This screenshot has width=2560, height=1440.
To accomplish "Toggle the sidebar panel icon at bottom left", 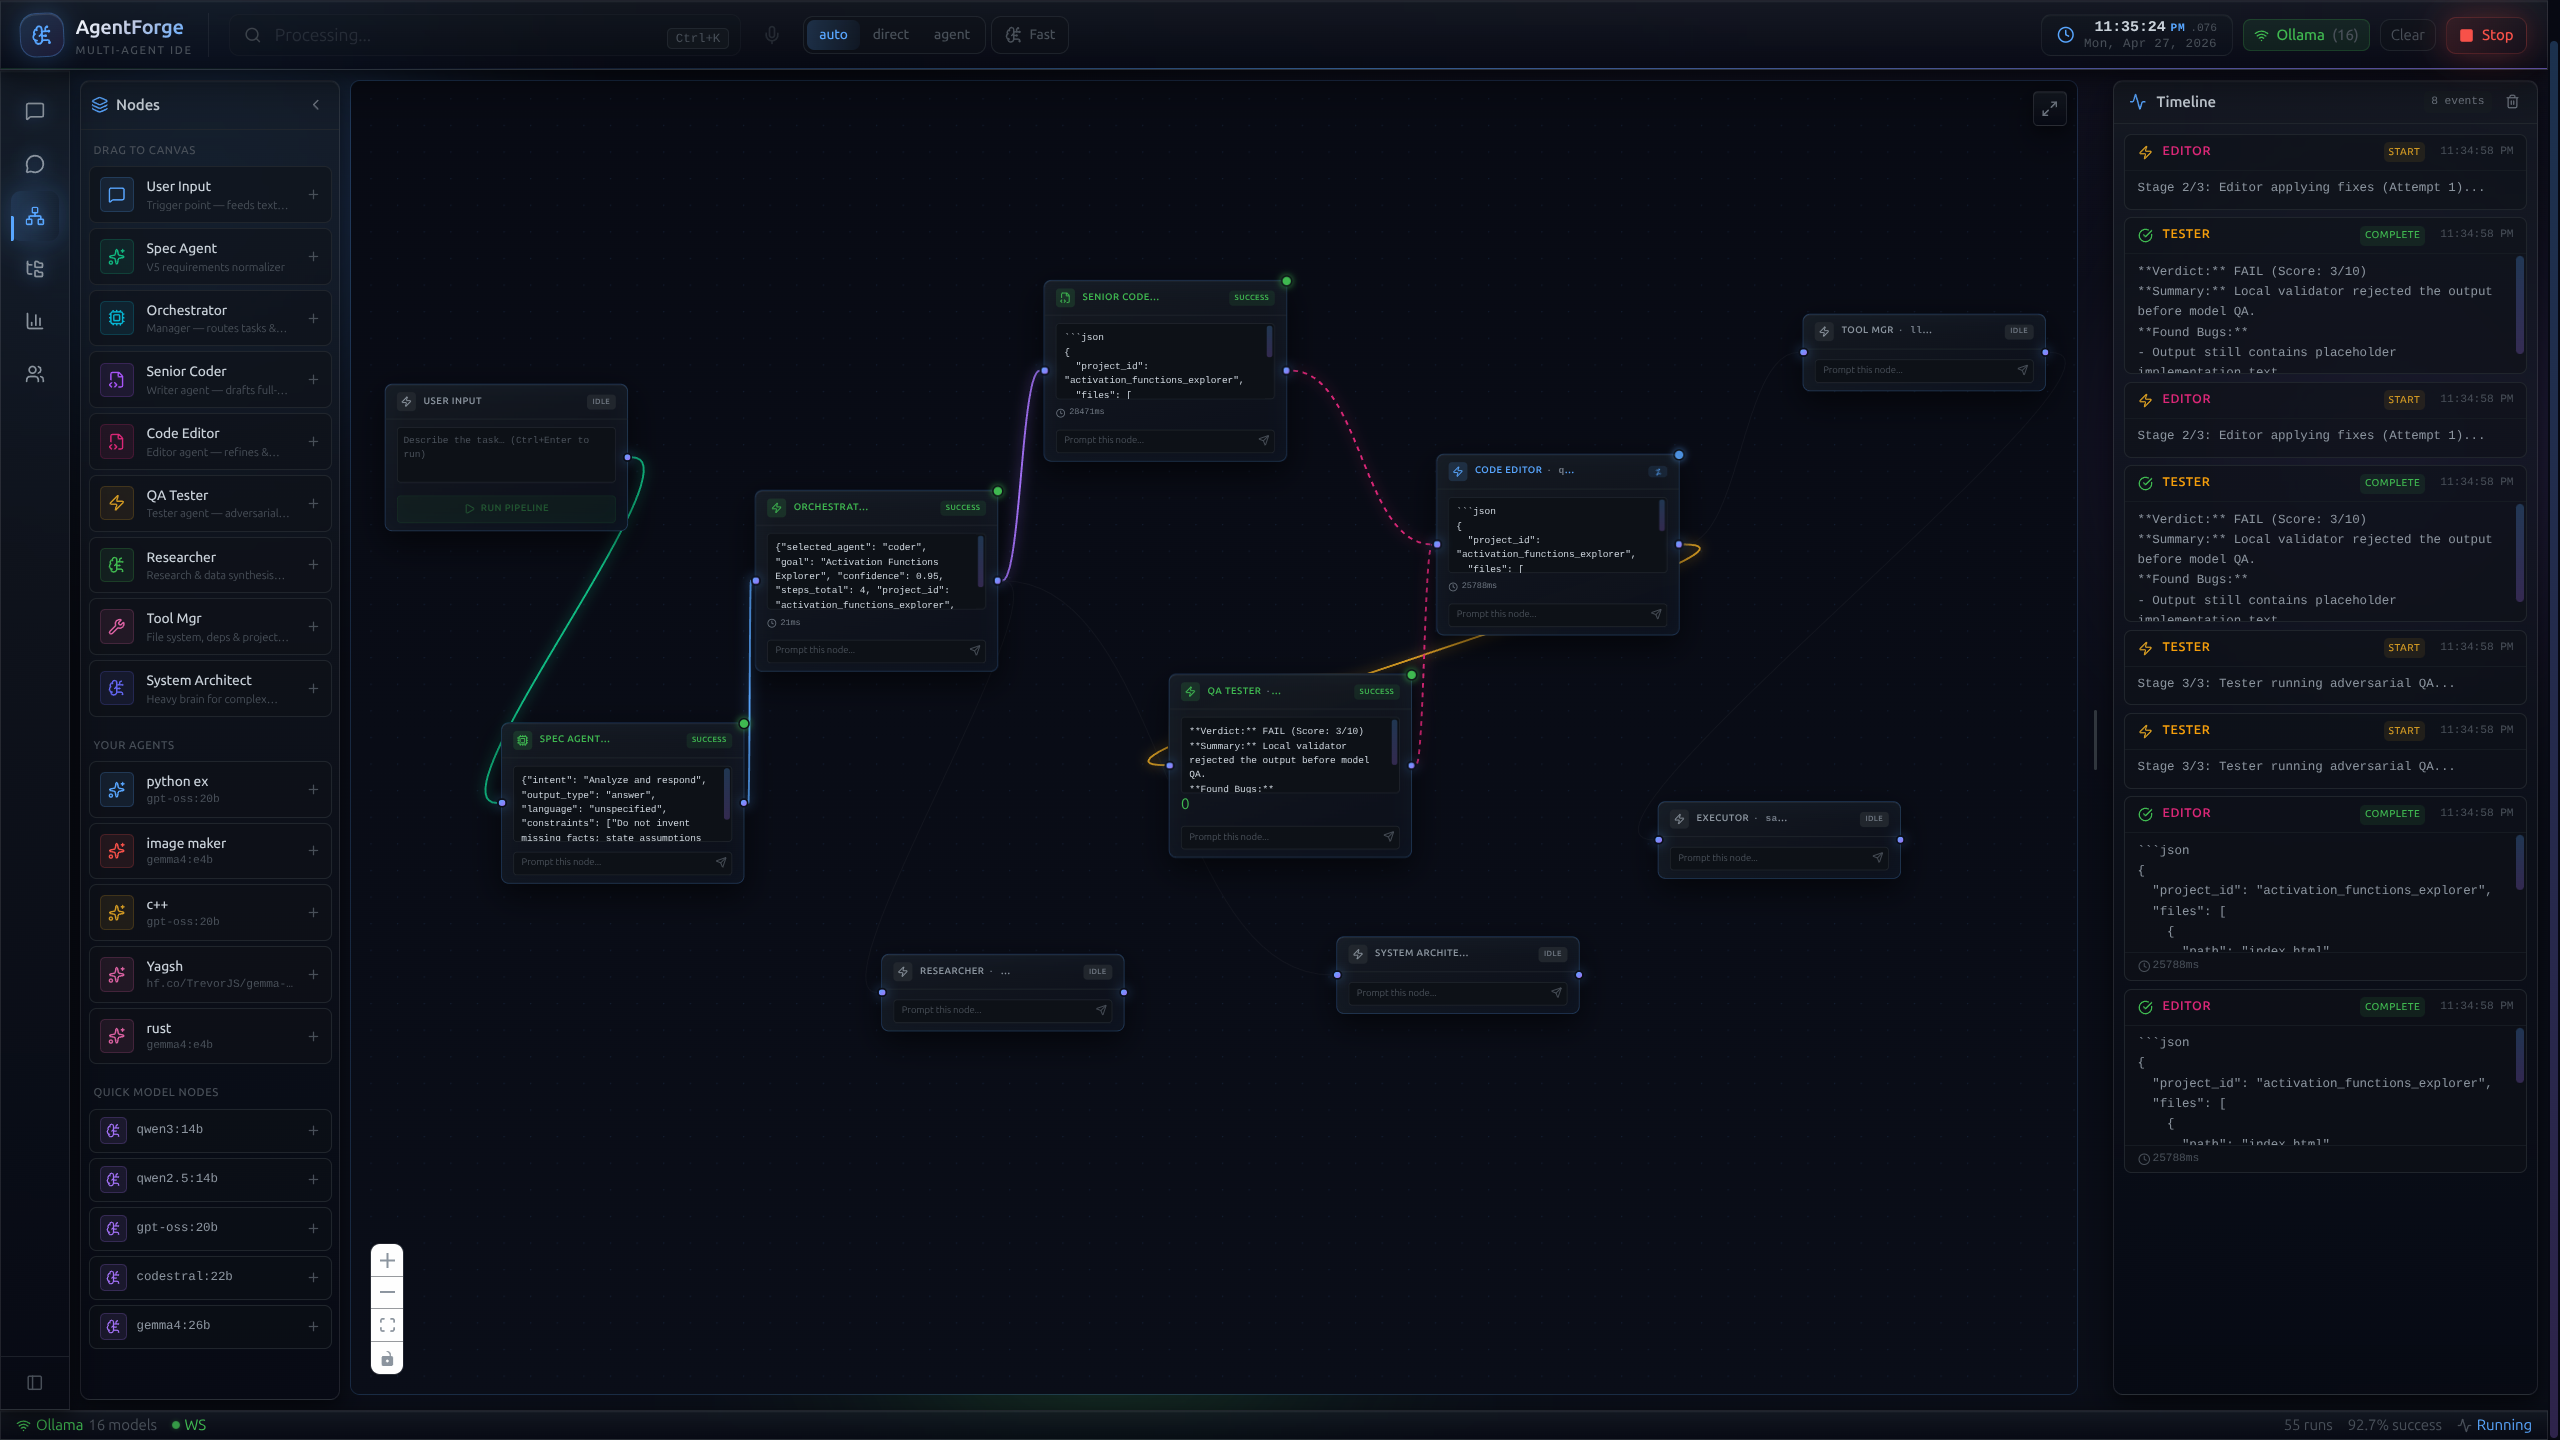I will click(x=35, y=1382).
